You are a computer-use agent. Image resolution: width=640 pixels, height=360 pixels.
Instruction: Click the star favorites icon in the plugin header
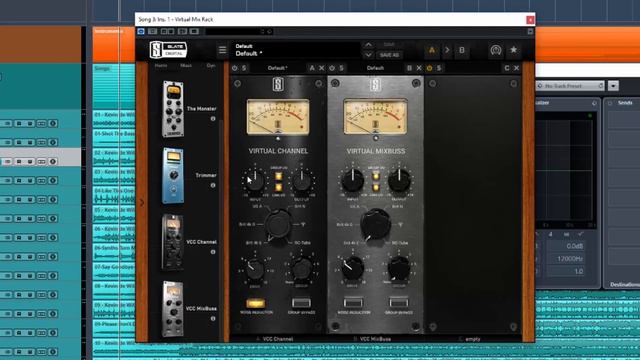[x=513, y=50]
